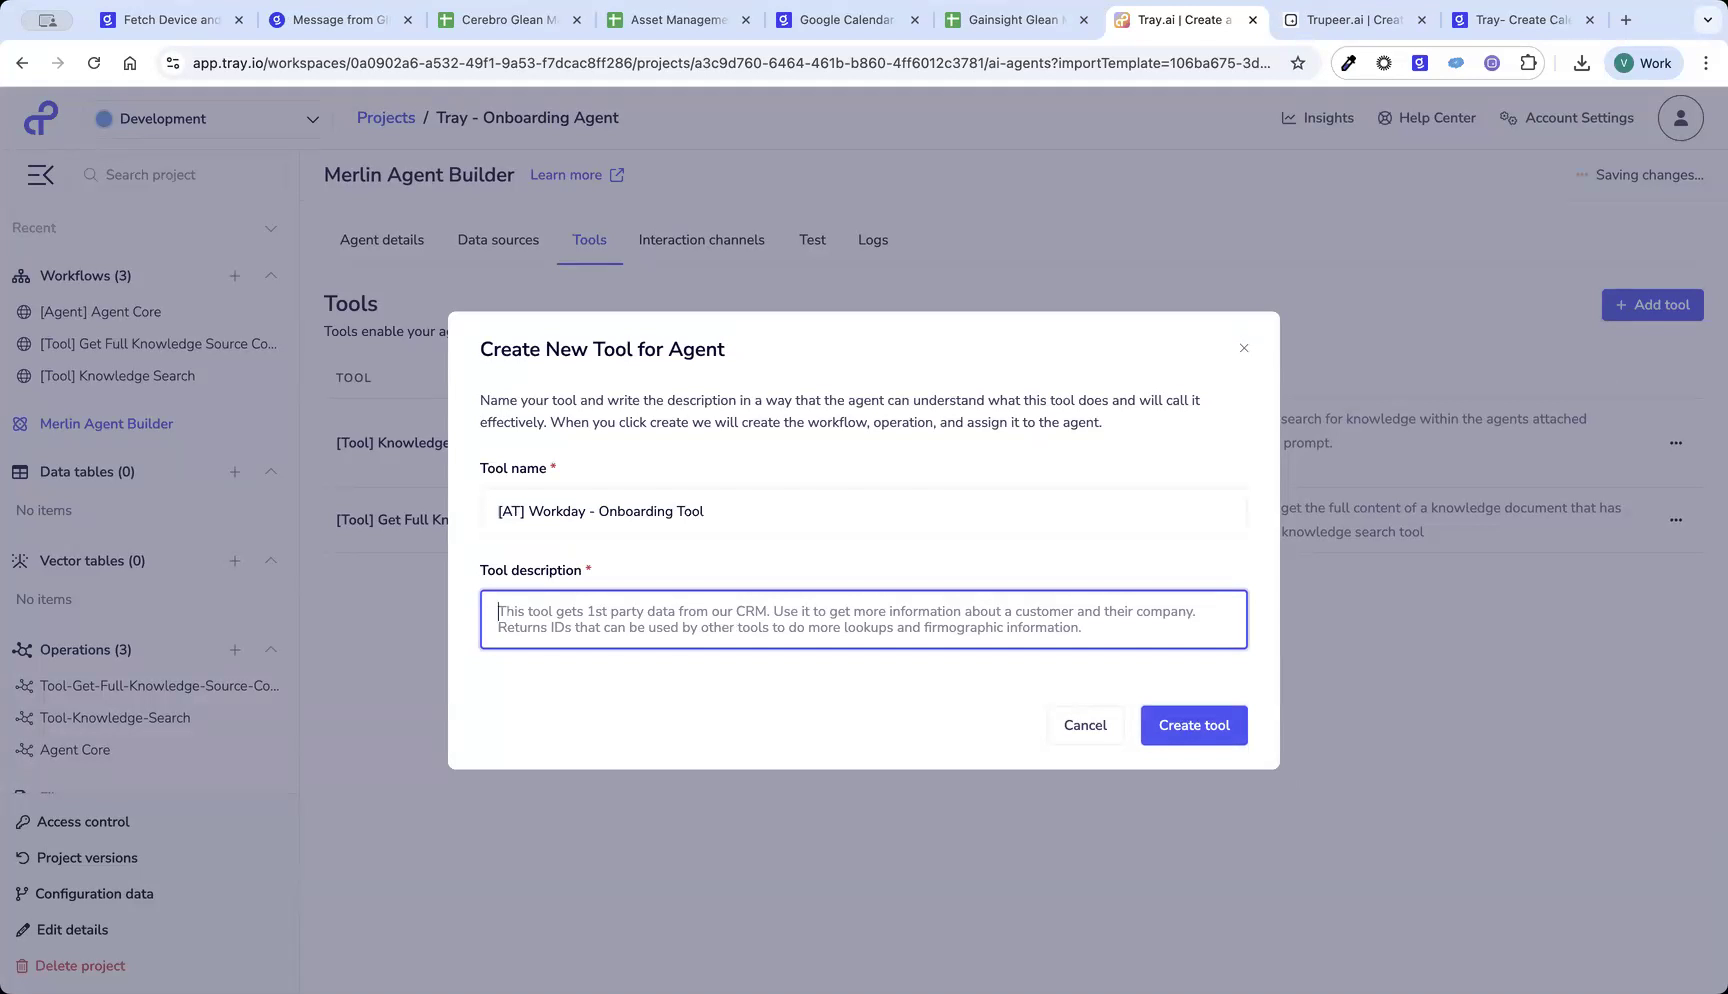Open Account Settings via the gear icon

[1507, 118]
